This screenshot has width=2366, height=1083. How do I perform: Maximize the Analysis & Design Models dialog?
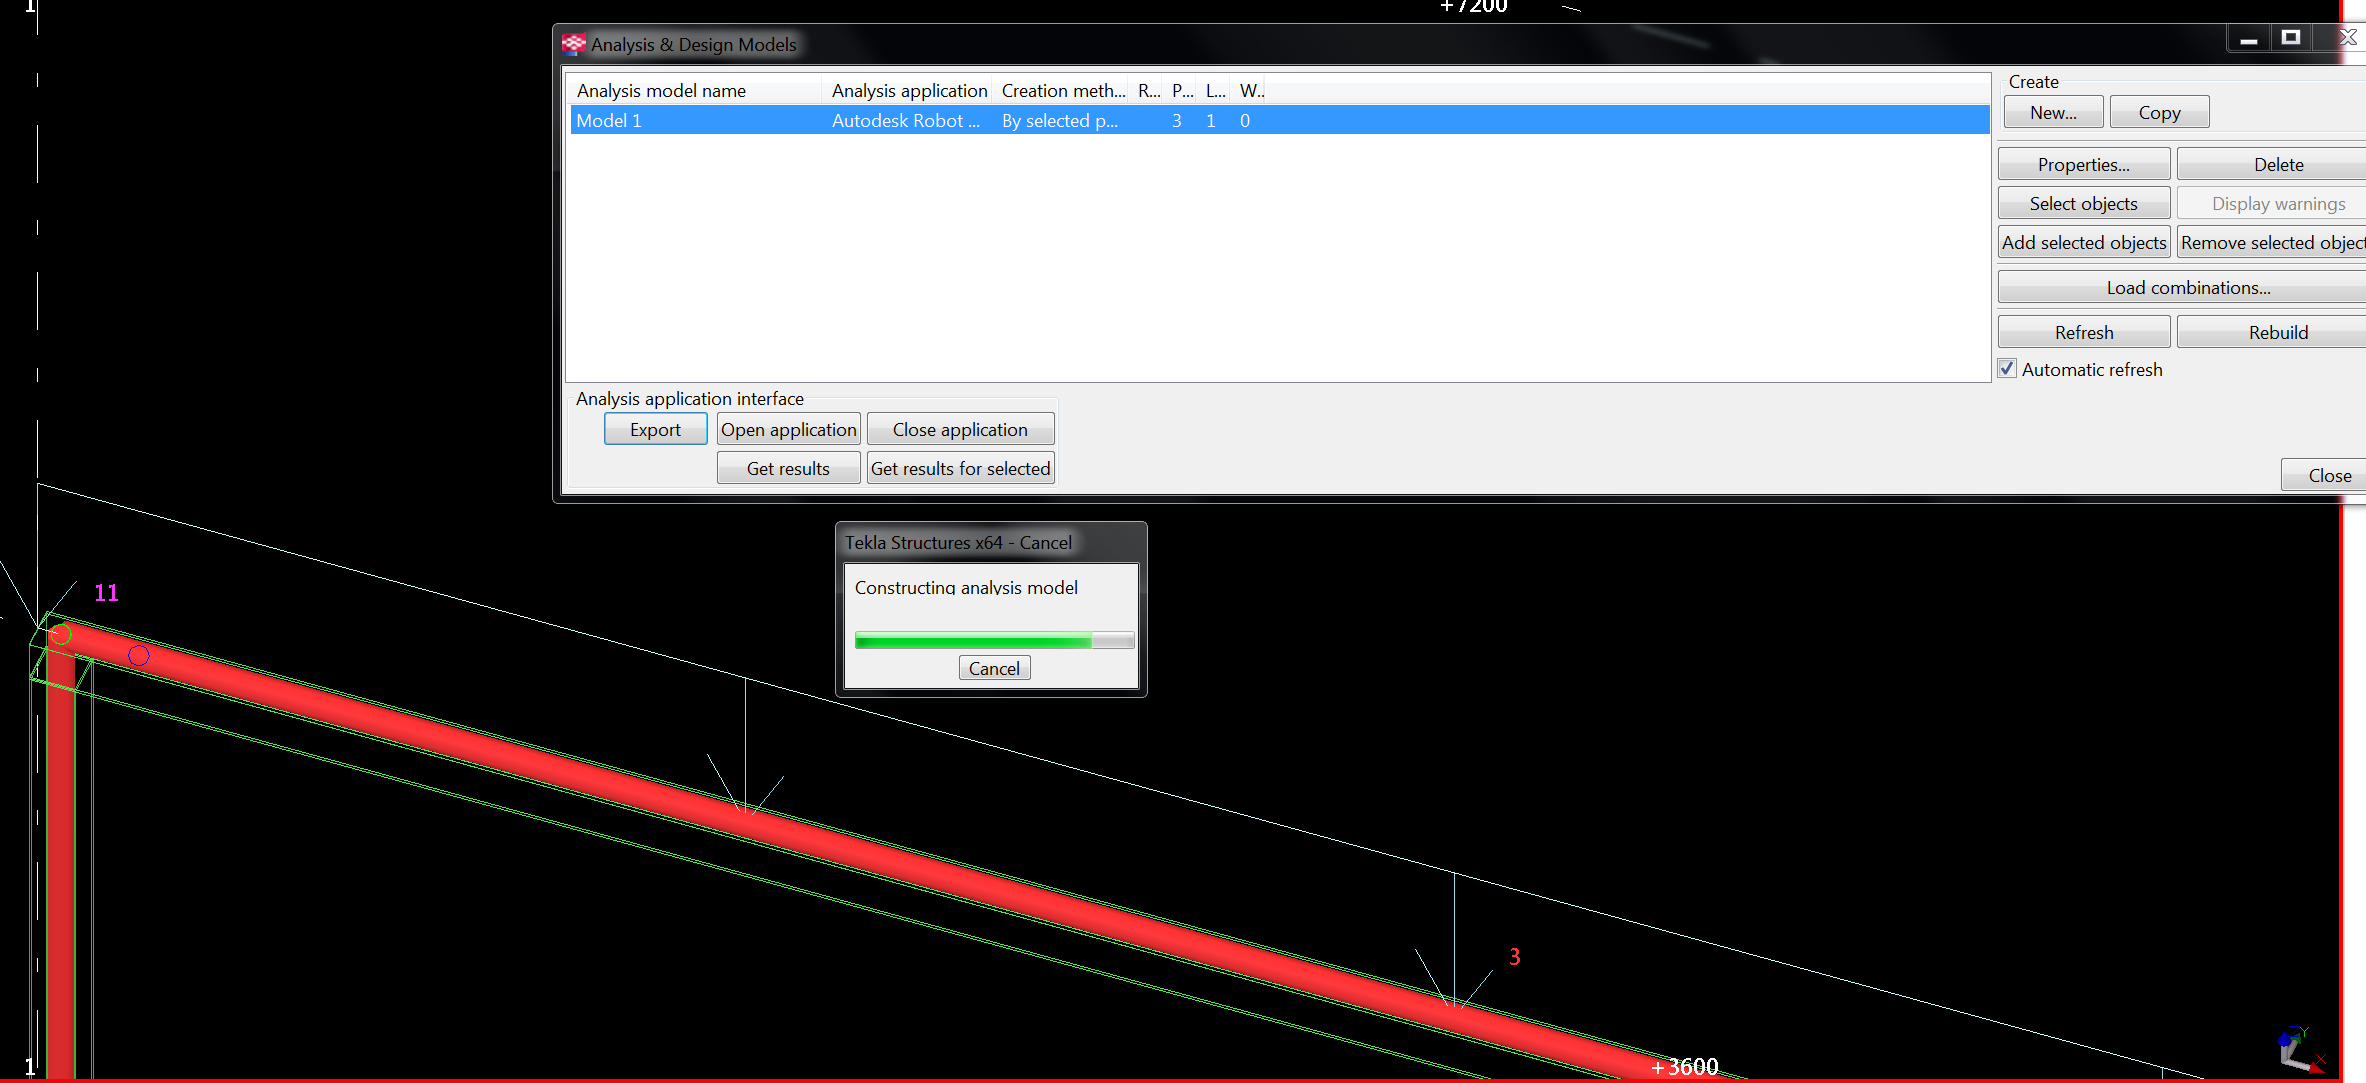[2291, 38]
